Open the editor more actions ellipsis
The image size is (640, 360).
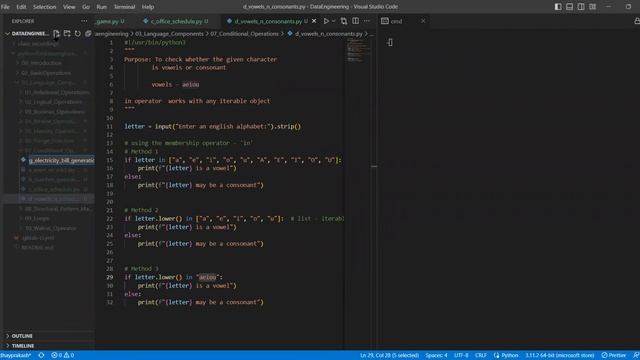pos(367,21)
